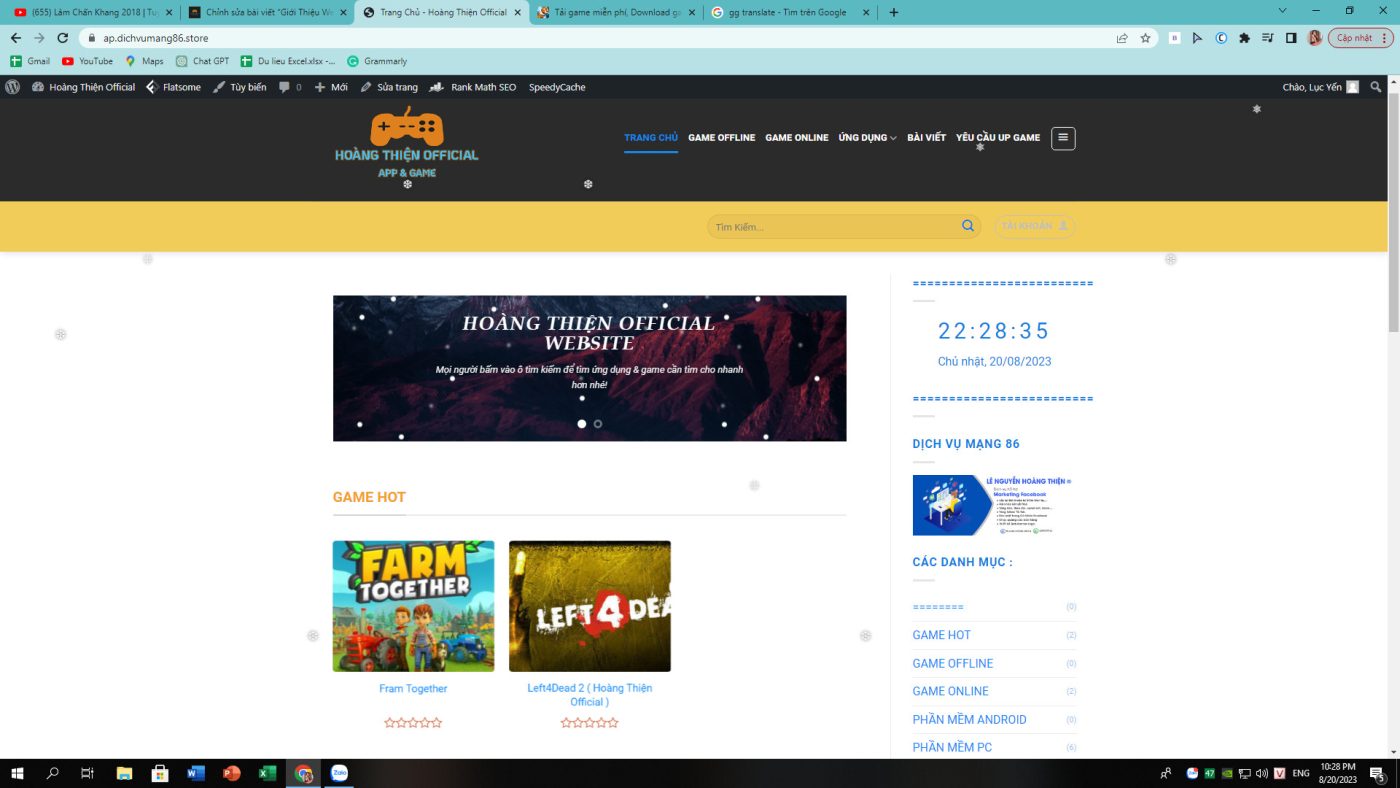Open PHẦN MỀM ANDROID category
Viewport: 1400px width, 788px height.
970,719
